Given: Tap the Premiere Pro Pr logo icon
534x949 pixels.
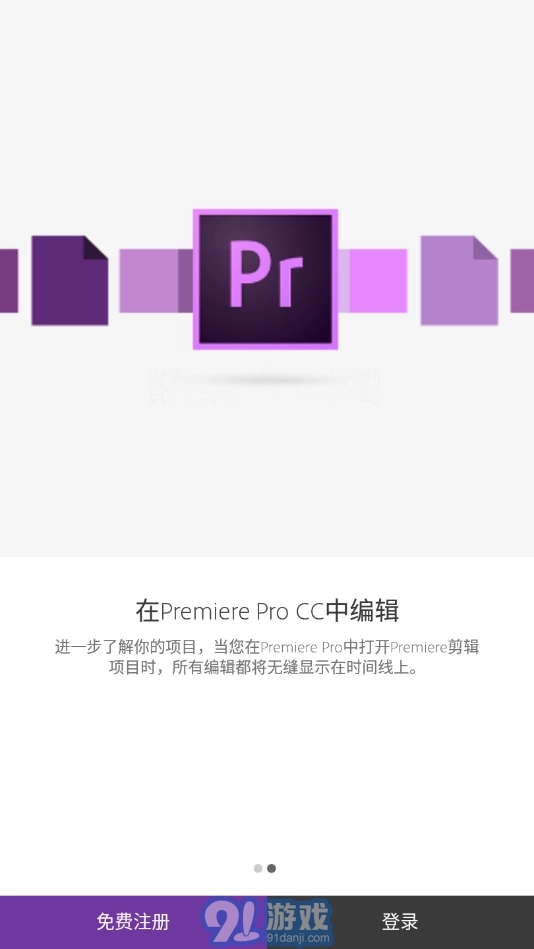Looking at the screenshot, I should tap(265, 279).
